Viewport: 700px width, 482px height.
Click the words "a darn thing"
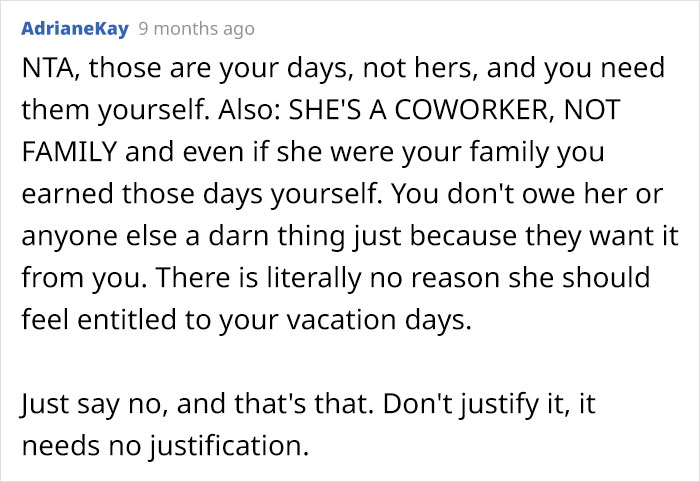coord(265,236)
